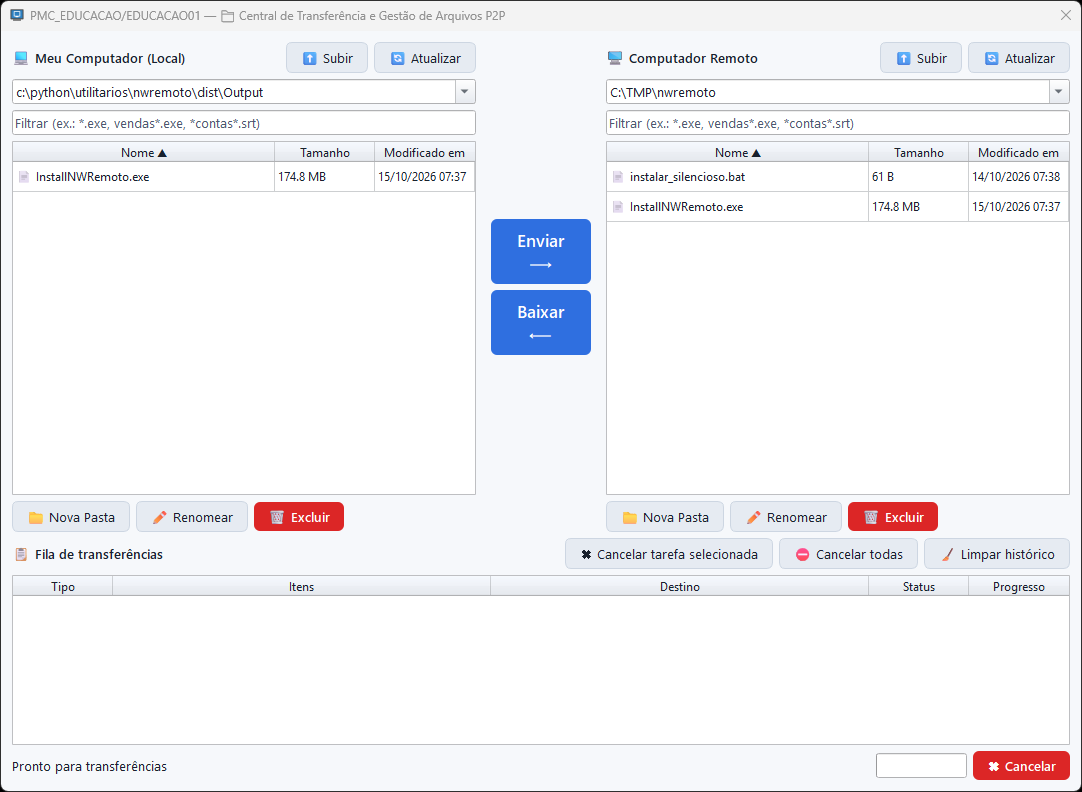Sort local files by Tamanho header
1082x792 pixels.
point(325,152)
